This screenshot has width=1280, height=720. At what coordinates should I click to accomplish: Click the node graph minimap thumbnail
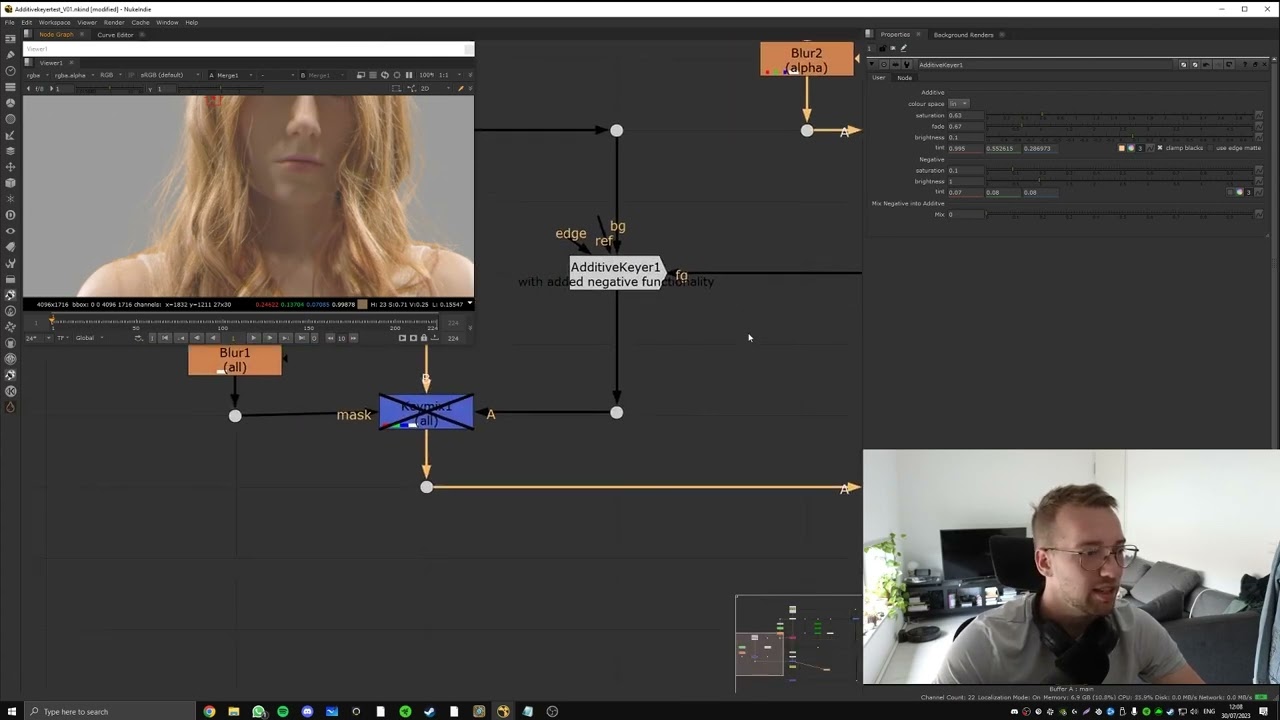tap(798, 644)
